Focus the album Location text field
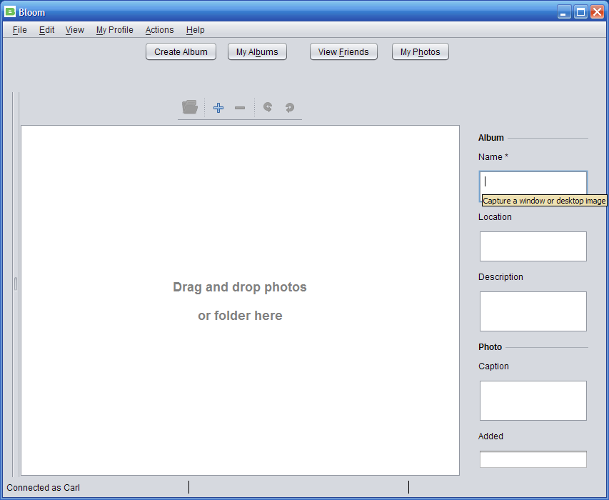609x500 pixels. point(533,246)
